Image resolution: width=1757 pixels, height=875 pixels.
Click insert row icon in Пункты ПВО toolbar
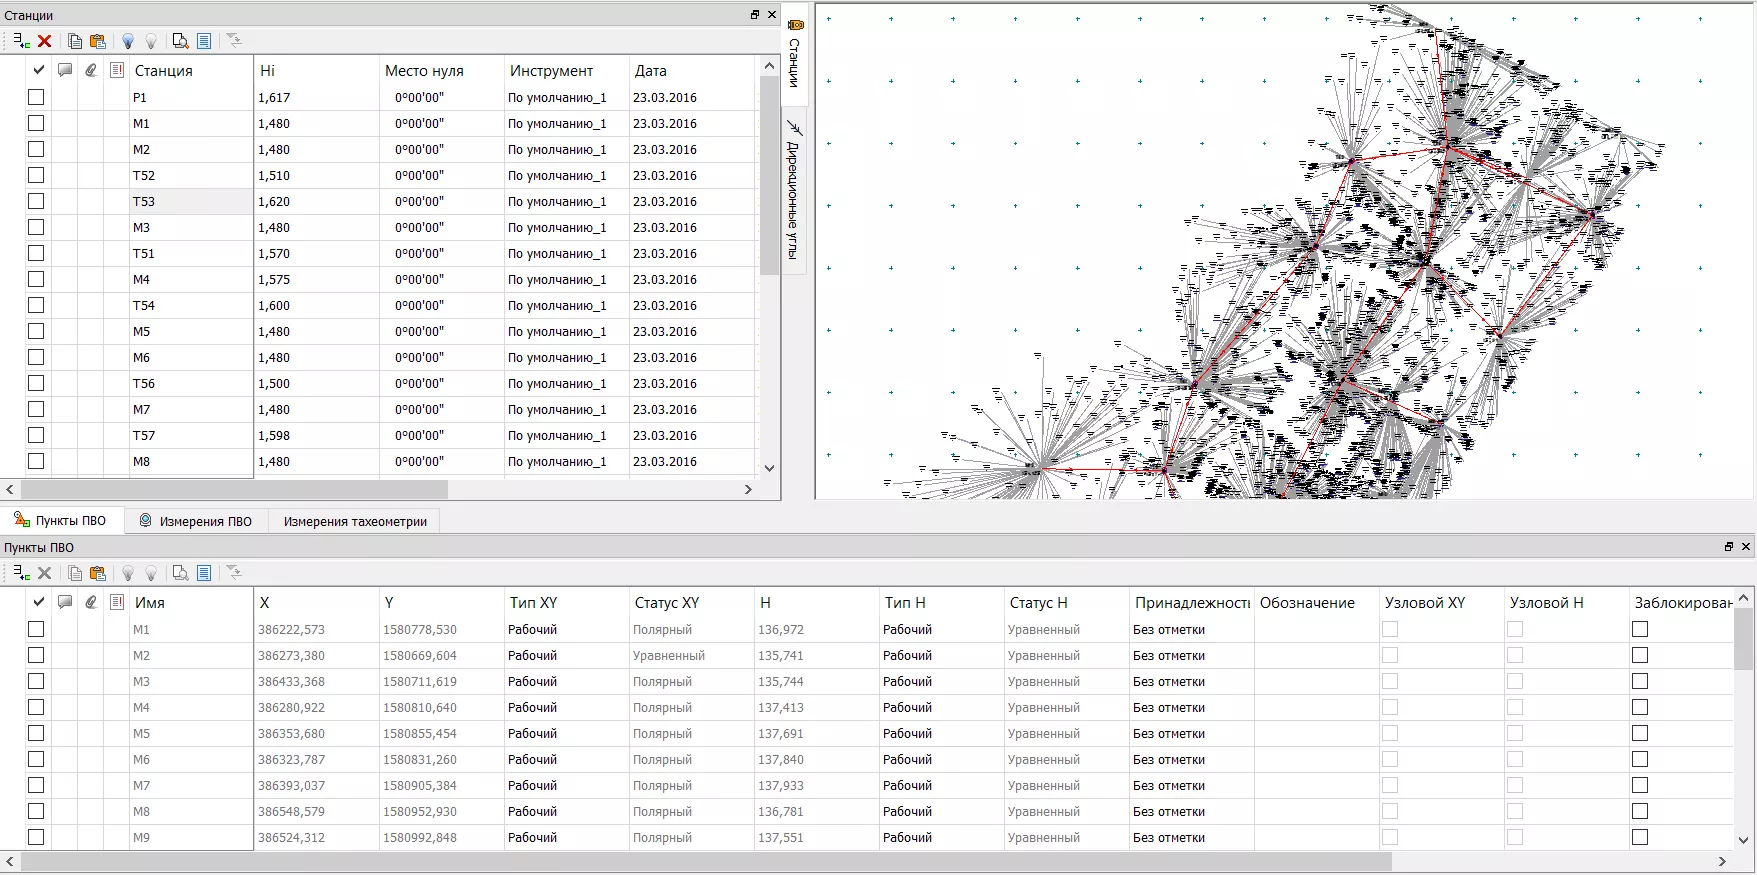(21, 573)
